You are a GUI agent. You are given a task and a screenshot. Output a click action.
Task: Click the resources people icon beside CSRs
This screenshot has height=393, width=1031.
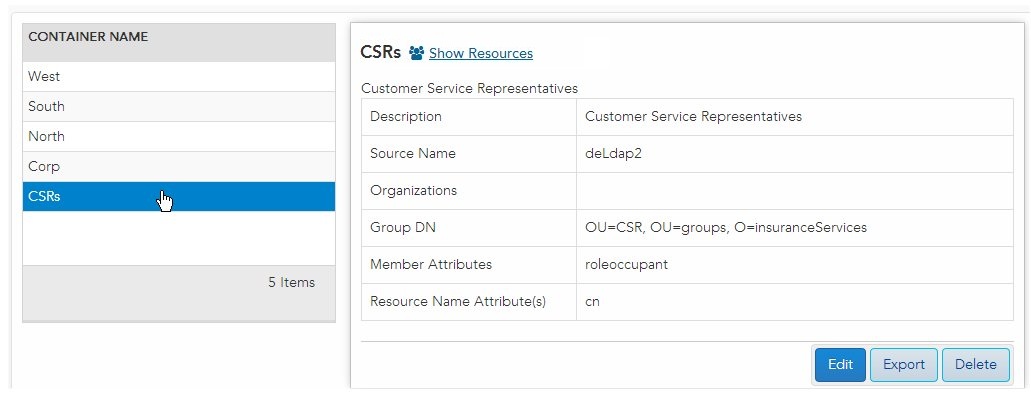pos(416,53)
